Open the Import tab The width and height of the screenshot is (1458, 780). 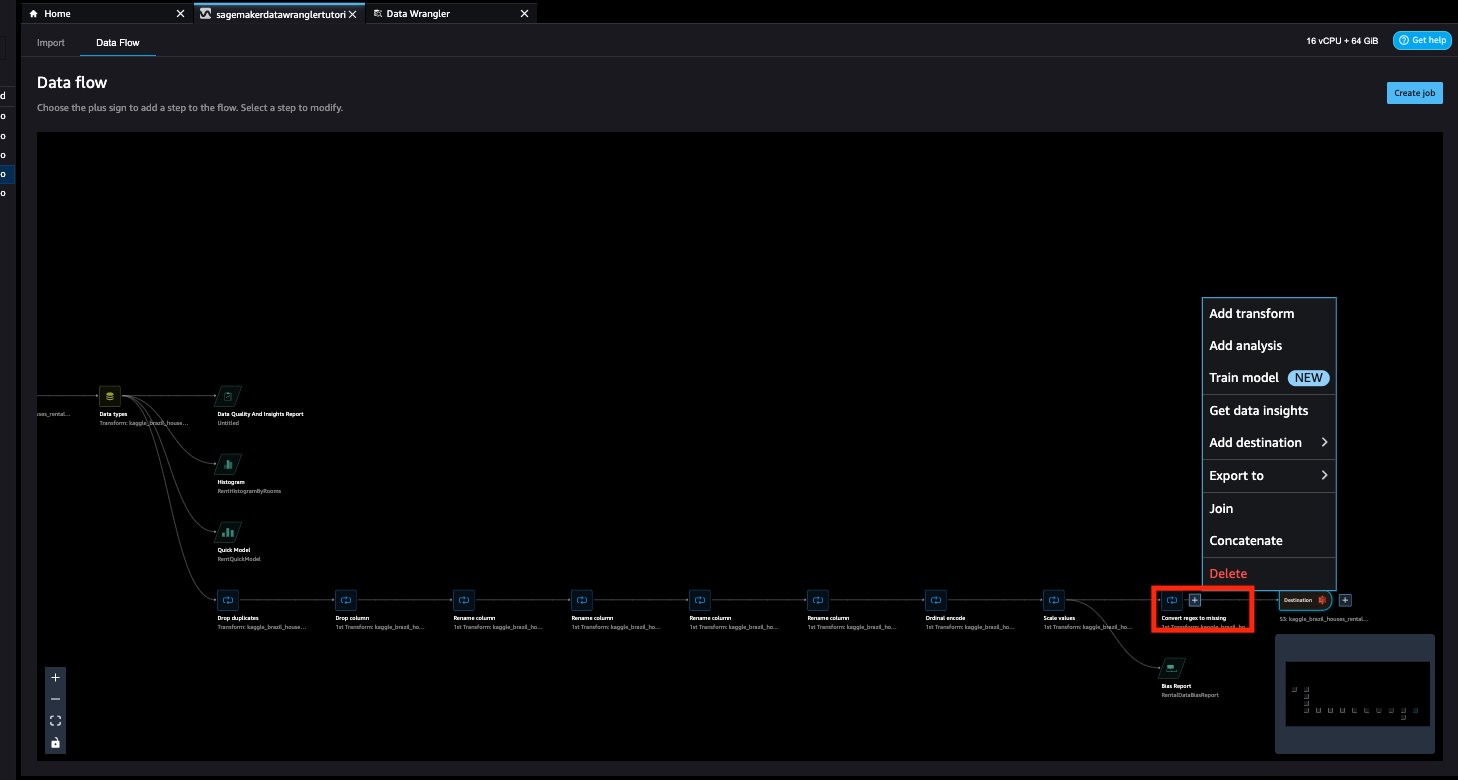(x=51, y=43)
